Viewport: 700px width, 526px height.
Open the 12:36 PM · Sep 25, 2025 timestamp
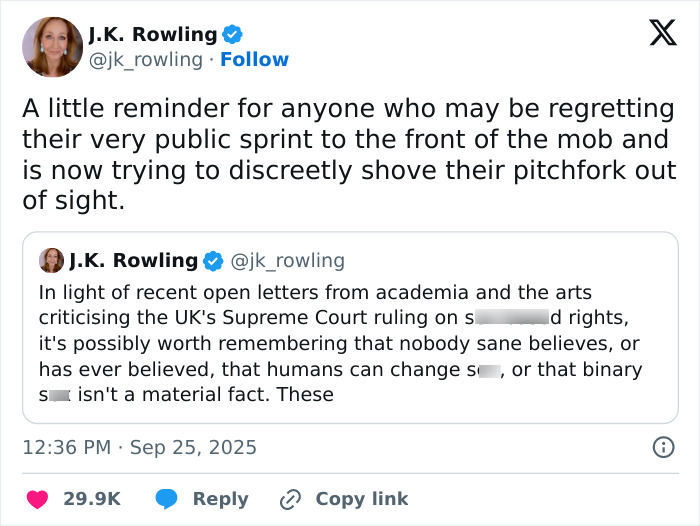[x=139, y=447]
